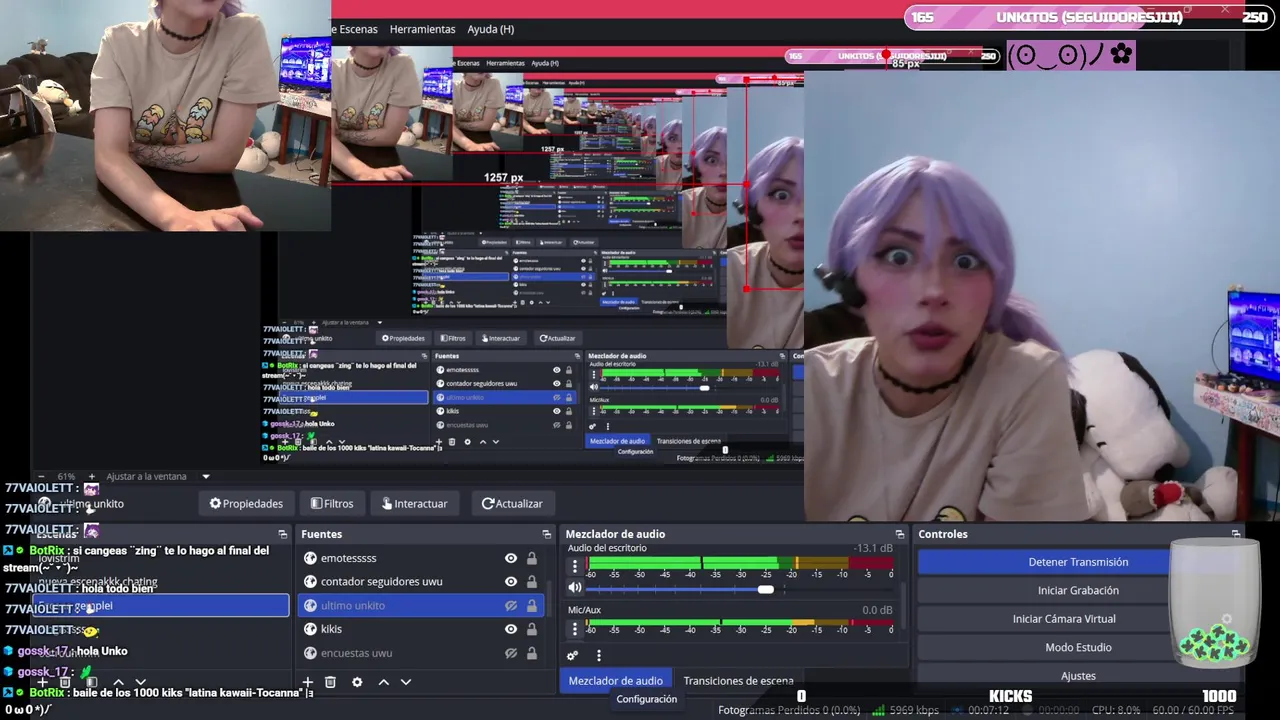Toggle lock on contador seguidores uwu

click(x=532, y=581)
